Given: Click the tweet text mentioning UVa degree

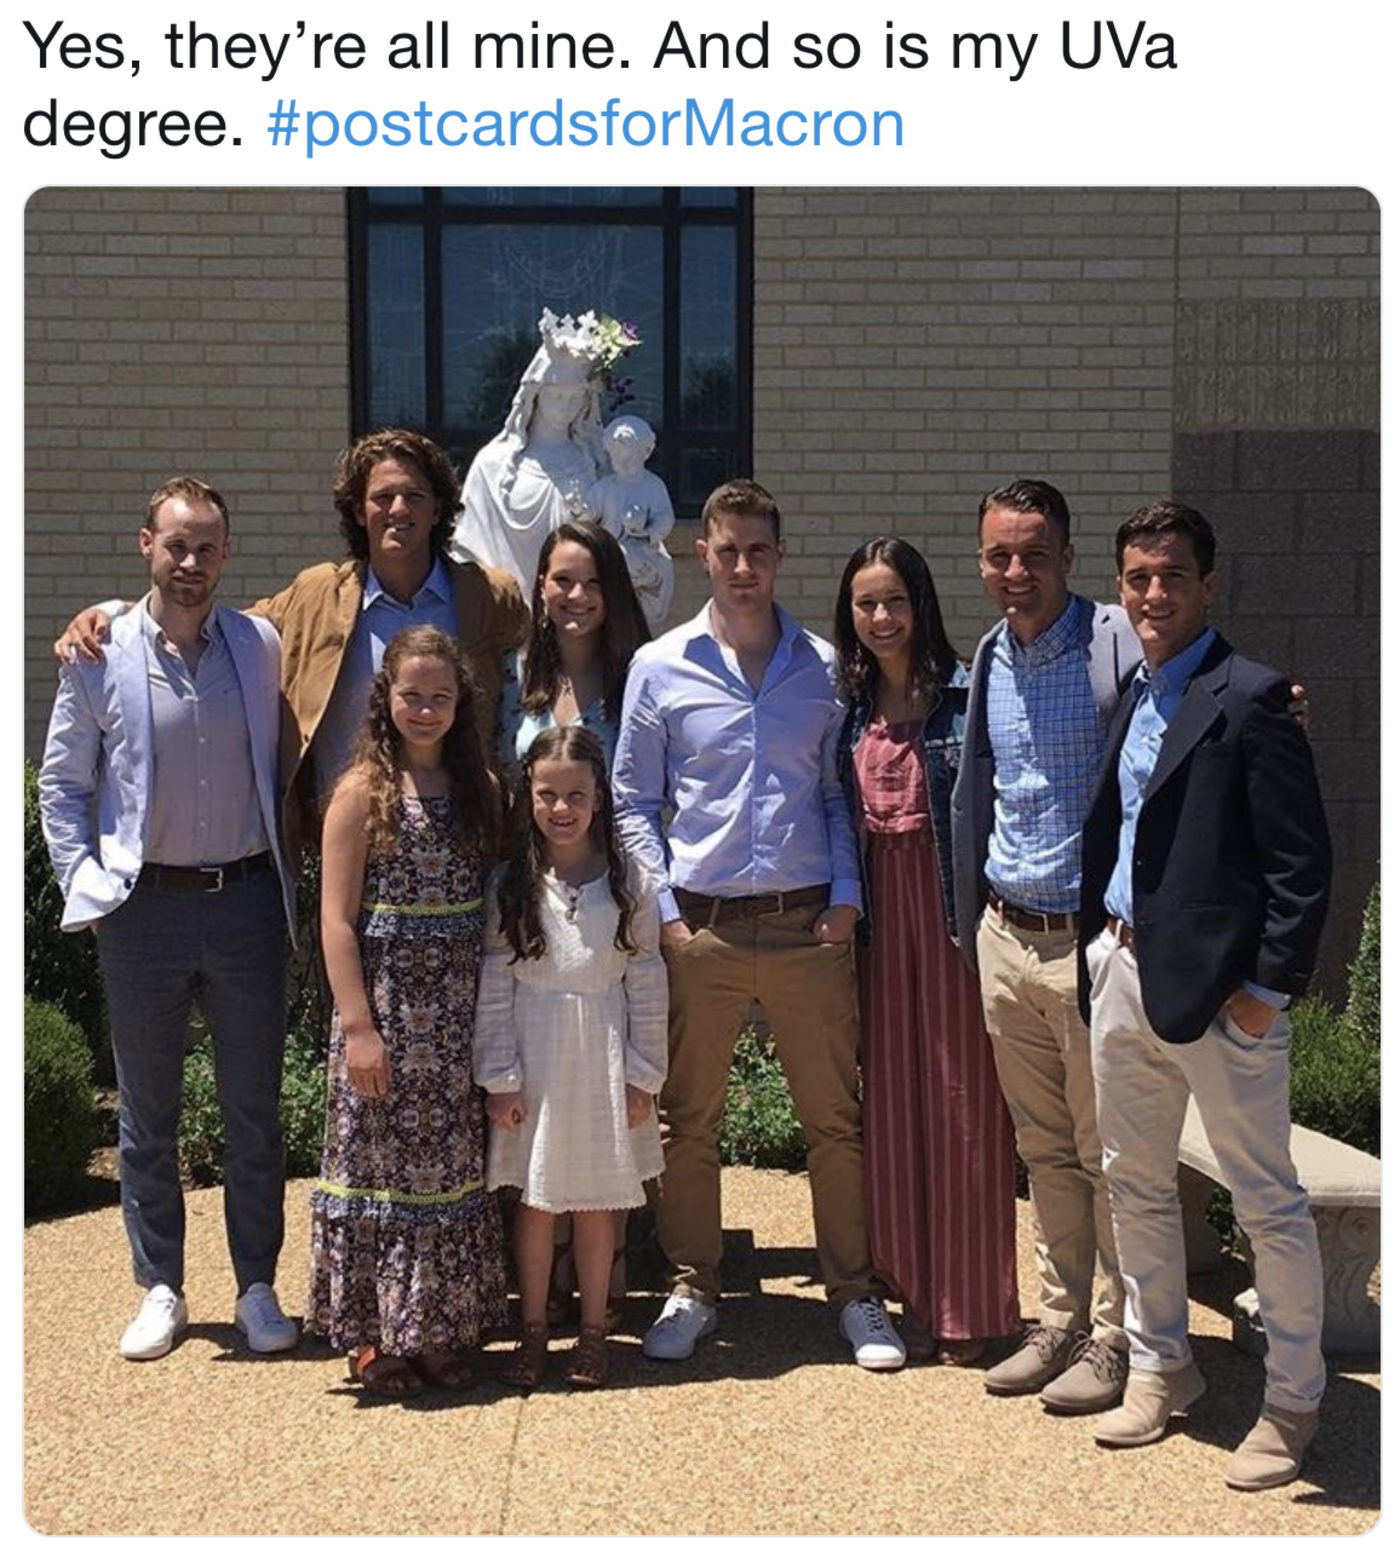Looking at the screenshot, I should (x=600, y=85).
